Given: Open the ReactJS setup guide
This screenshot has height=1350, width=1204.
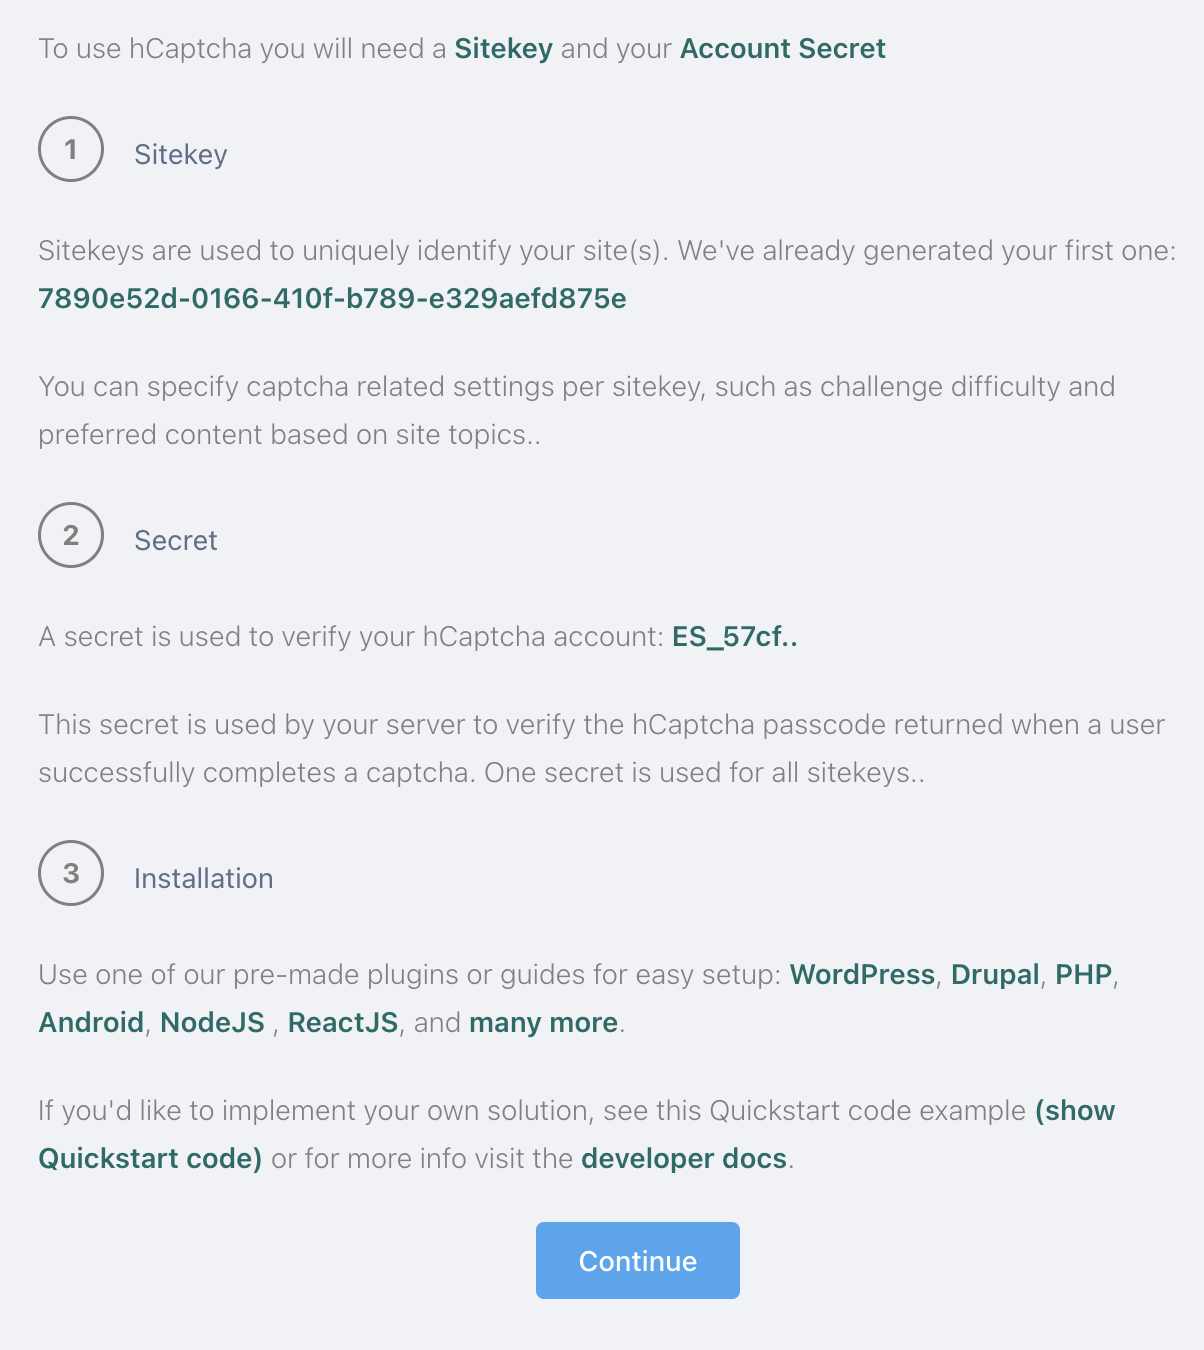Looking at the screenshot, I should click(342, 1022).
